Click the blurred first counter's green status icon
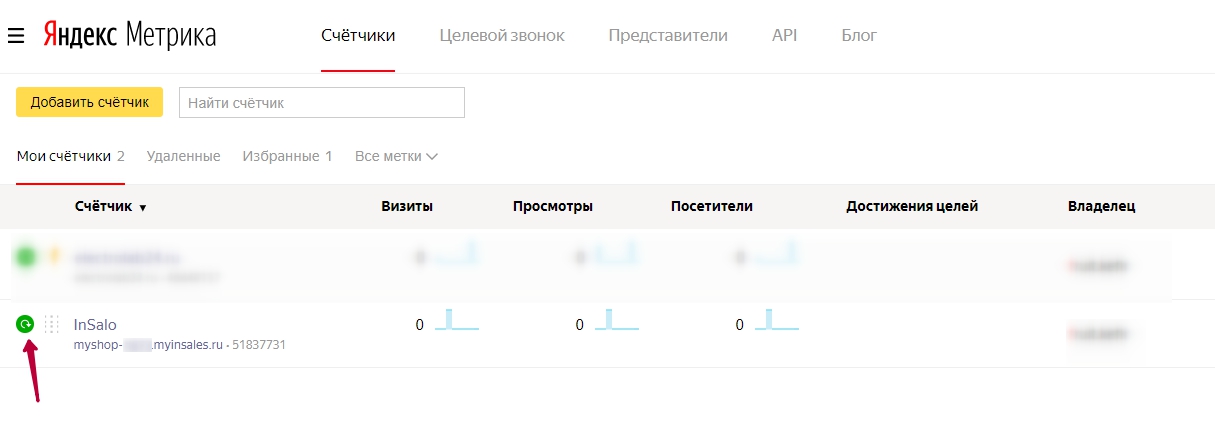 click(x=26, y=257)
